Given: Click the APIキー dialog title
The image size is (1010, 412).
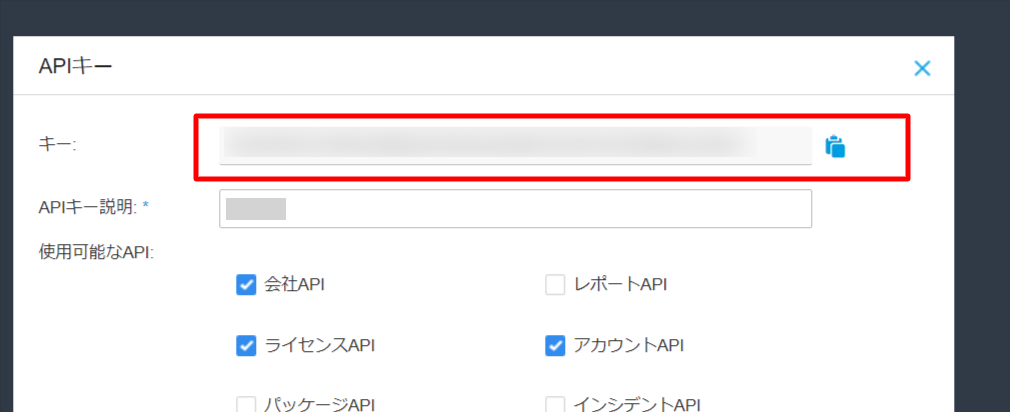Looking at the screenshot, I should pos(75,66).
